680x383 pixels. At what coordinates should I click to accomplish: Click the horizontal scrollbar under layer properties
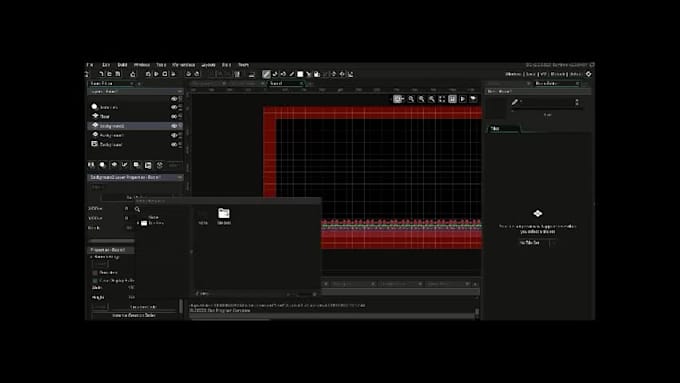112,241
